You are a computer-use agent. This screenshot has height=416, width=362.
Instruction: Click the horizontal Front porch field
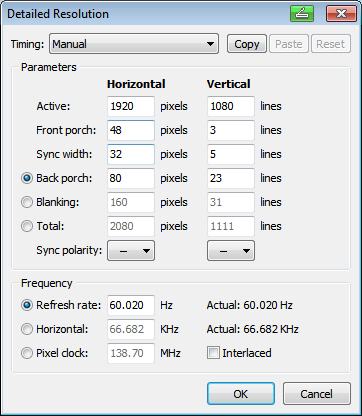click(131, 130)
